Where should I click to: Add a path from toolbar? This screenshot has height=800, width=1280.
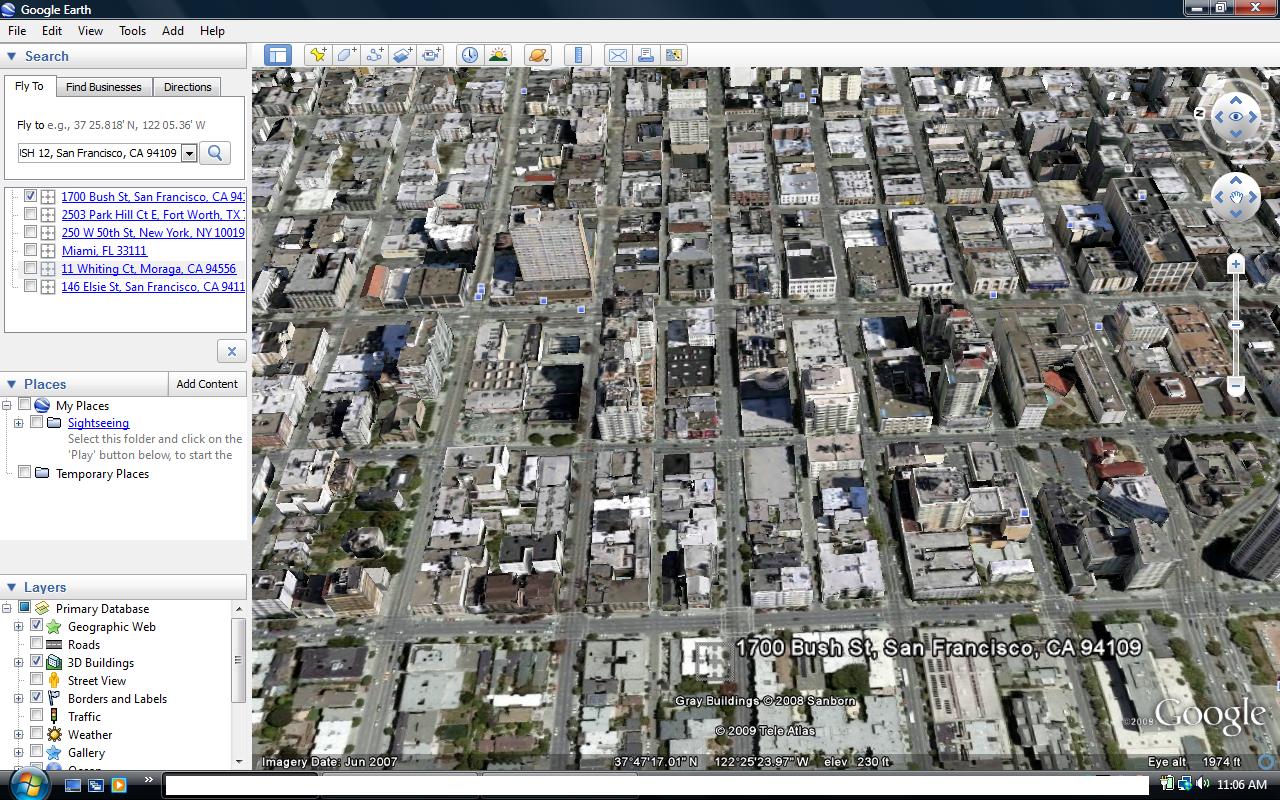tap(374, 55)
